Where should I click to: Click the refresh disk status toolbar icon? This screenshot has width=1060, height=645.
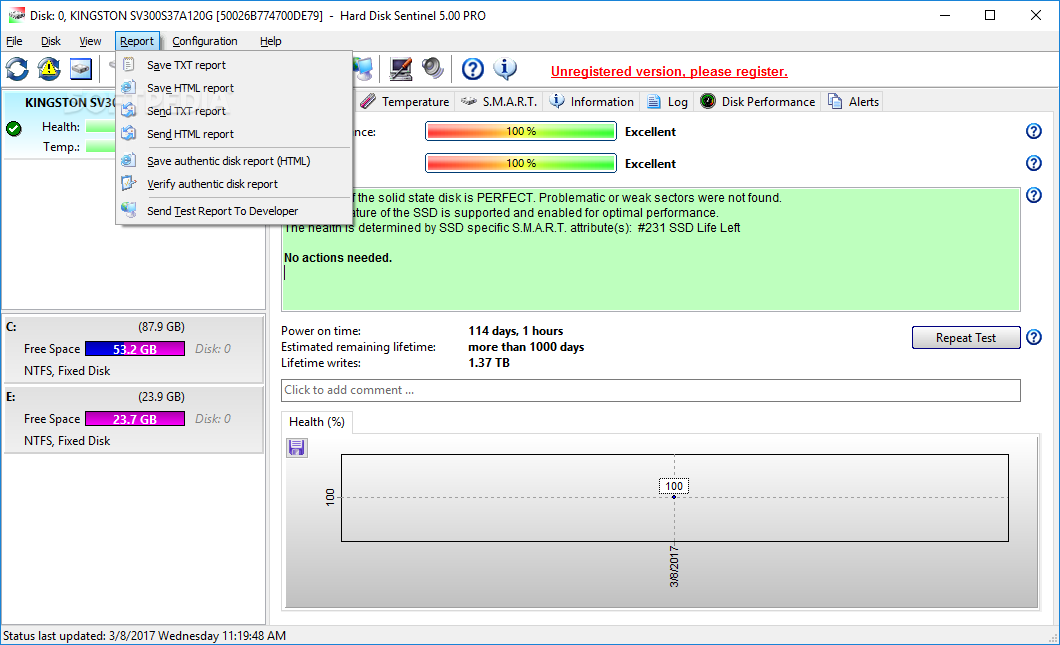coord(18,69)
